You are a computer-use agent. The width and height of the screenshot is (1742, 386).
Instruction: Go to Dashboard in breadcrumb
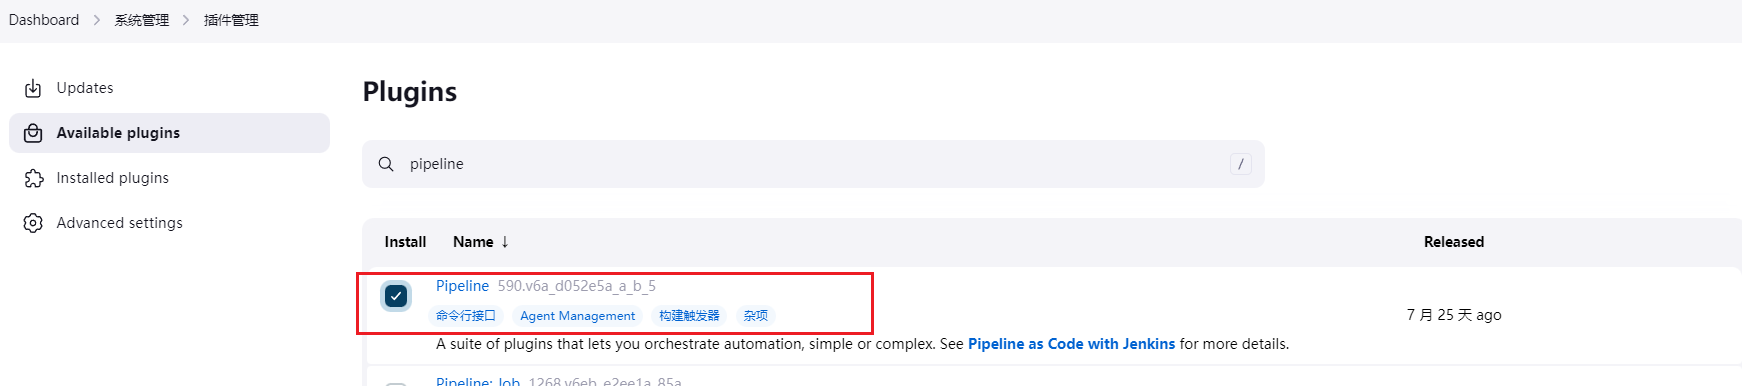[44, 20]
